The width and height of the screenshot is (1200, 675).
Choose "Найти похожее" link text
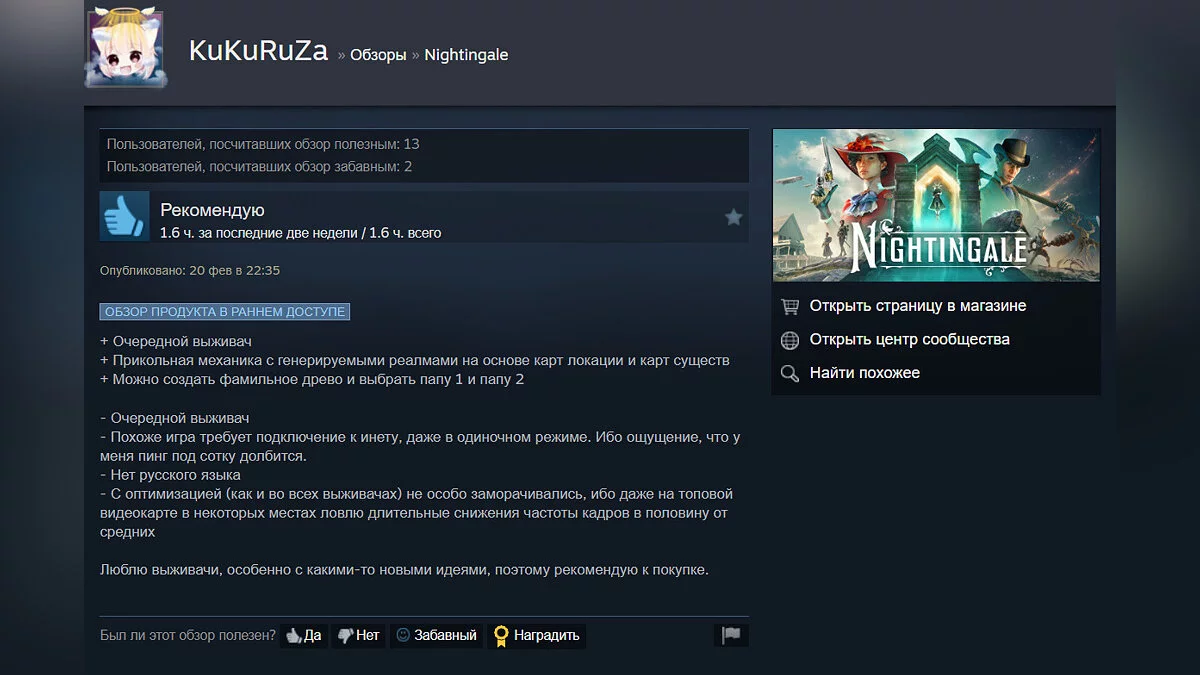(864, 373)
